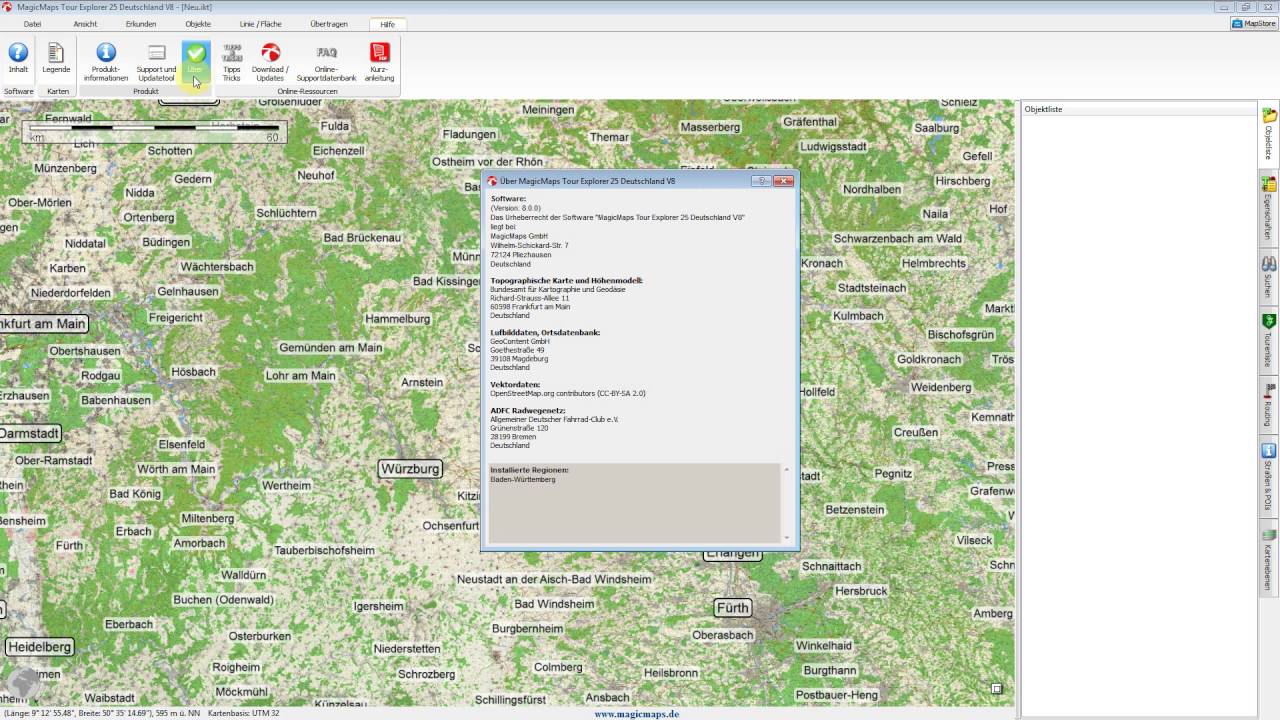Click Ansbach label on the map

[x=607, y=697]
